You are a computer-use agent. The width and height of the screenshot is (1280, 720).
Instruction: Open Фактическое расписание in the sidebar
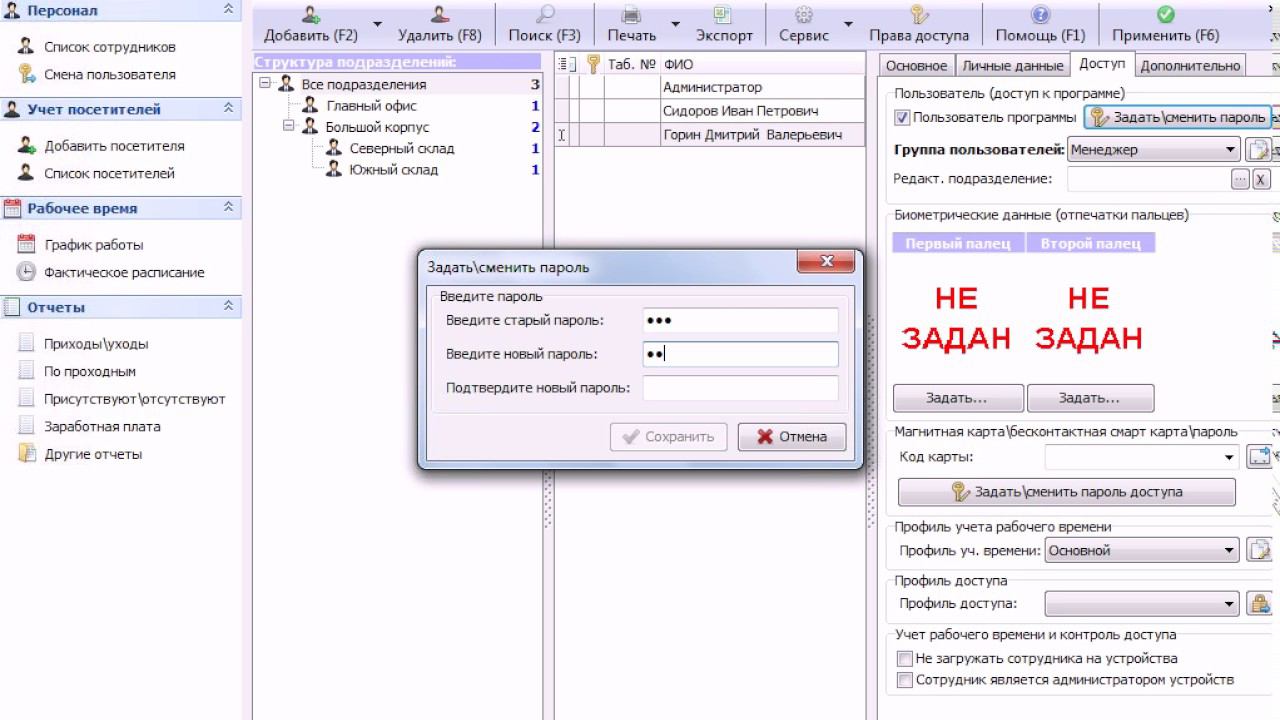pyautogui.click(x=124, y=272)
